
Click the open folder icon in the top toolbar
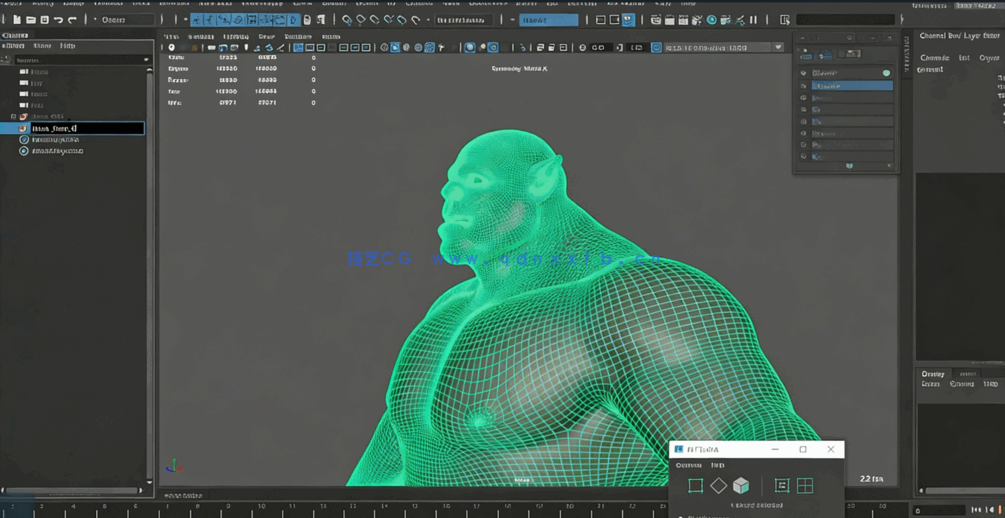click(x=31, y=20)
